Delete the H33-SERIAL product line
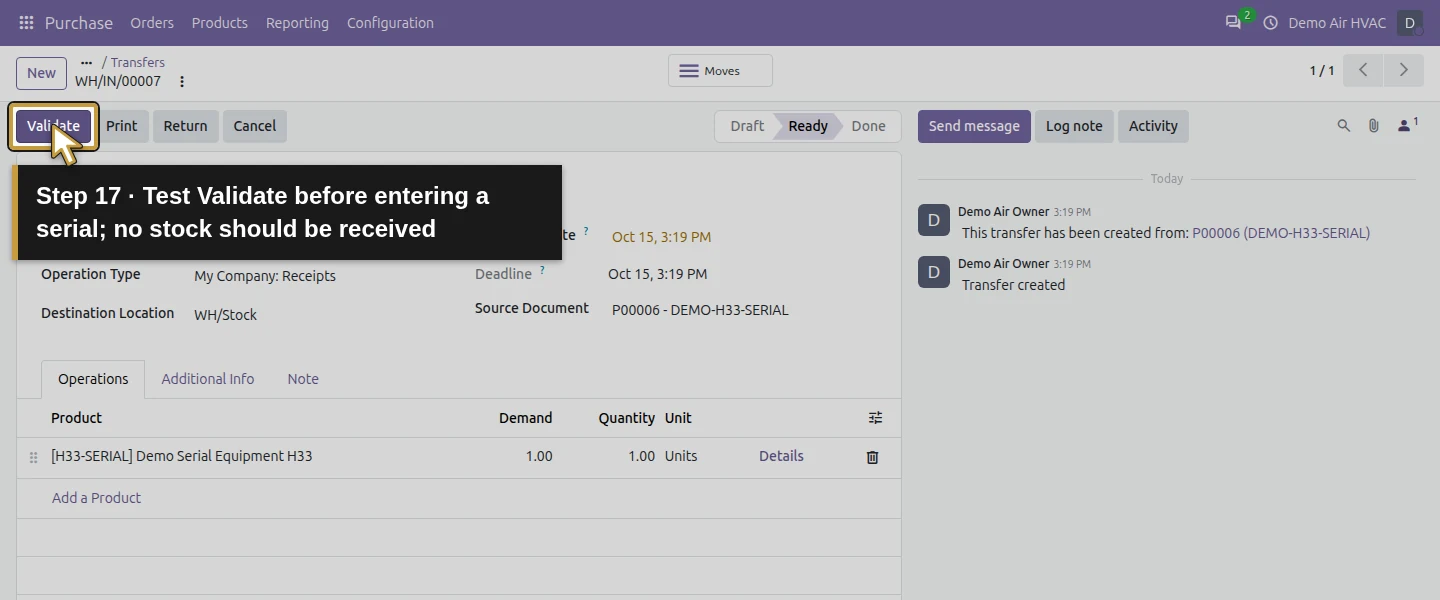The height and width of the screenshot is (600, 1440). [872, 457]
